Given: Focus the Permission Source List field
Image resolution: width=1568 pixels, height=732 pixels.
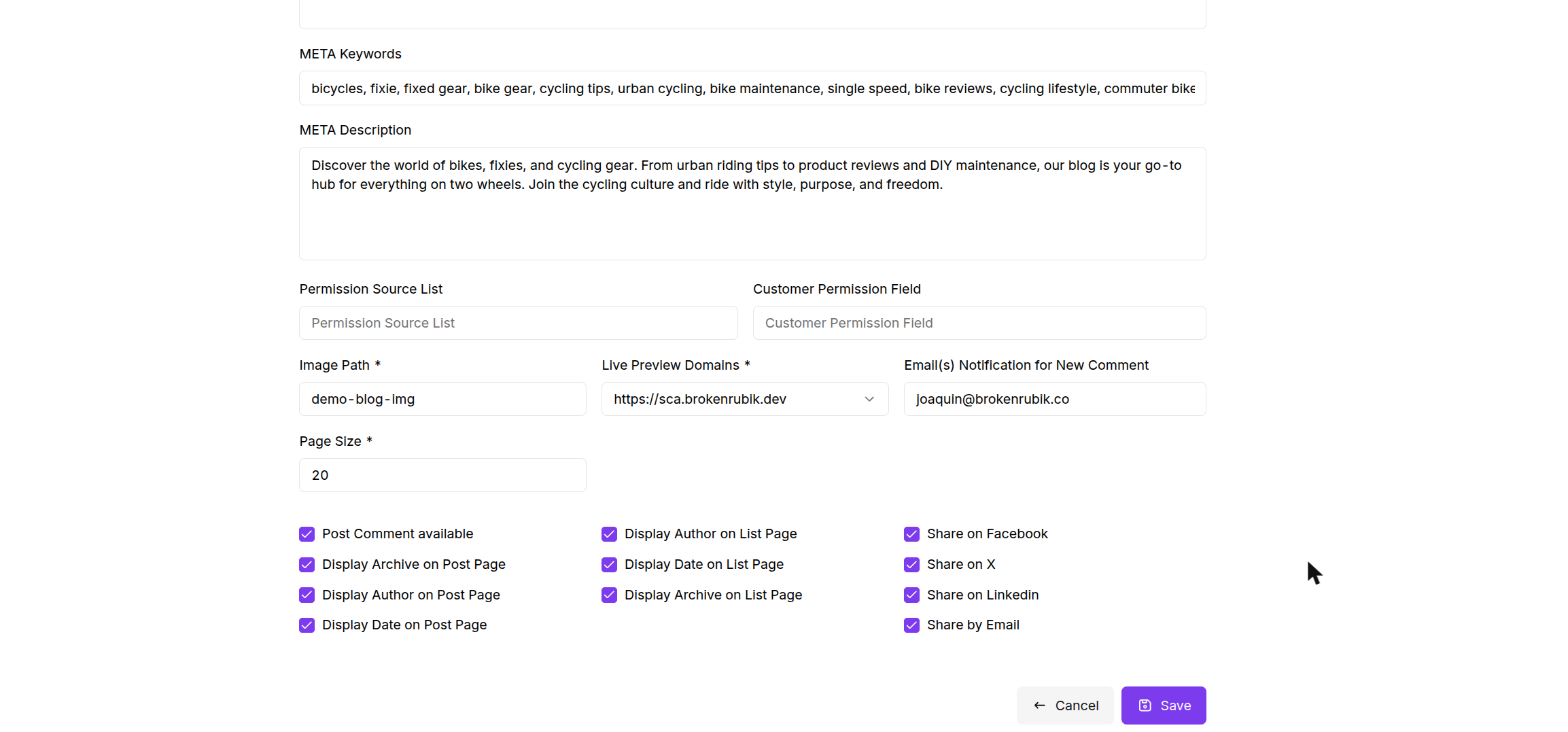Looking at the screenshot, I should tap(518, 323).
